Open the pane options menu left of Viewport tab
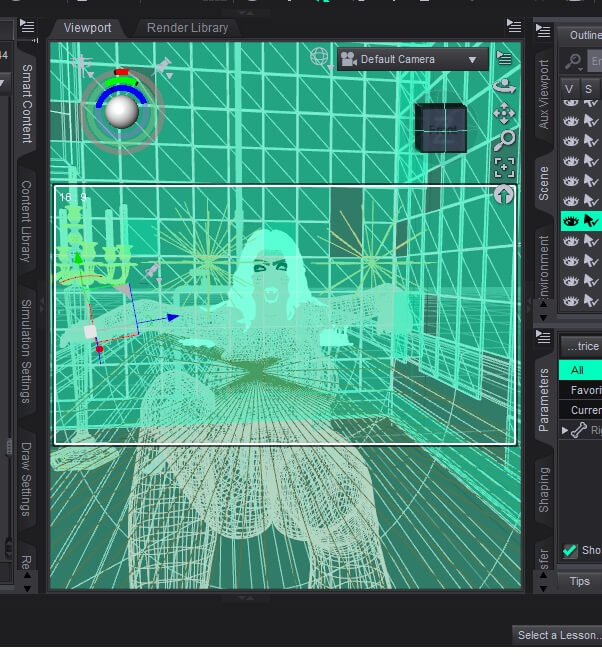 27,27
